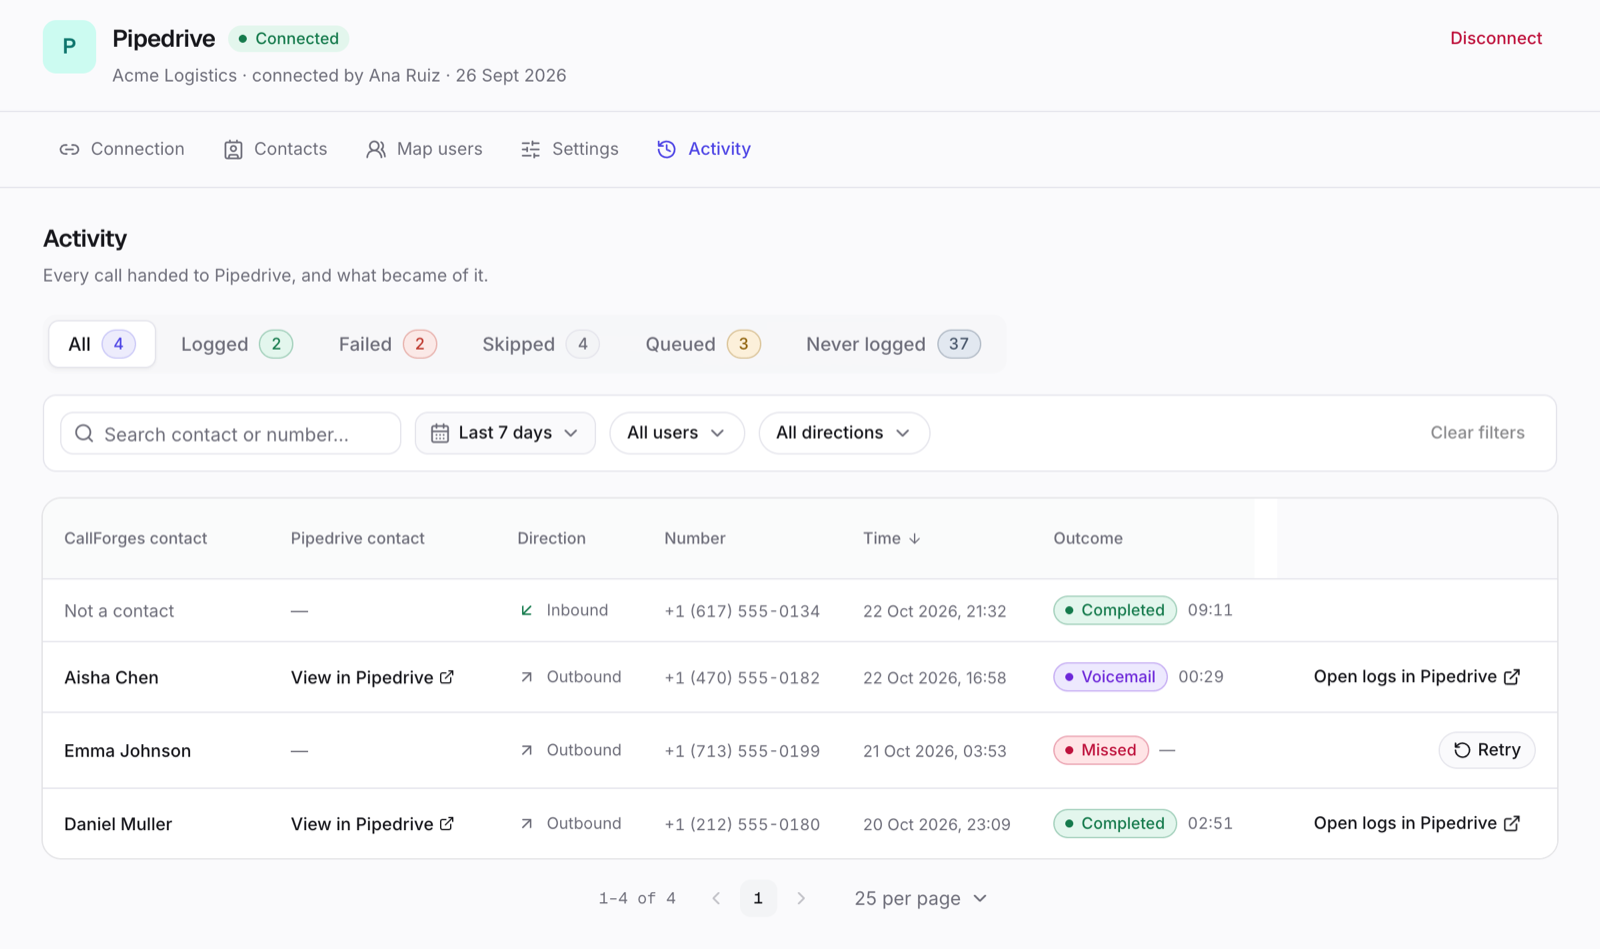Image resolution: width=1600 pixels, height=949 pixels.
Task: Sort by the Time column header
Action: 892,538
